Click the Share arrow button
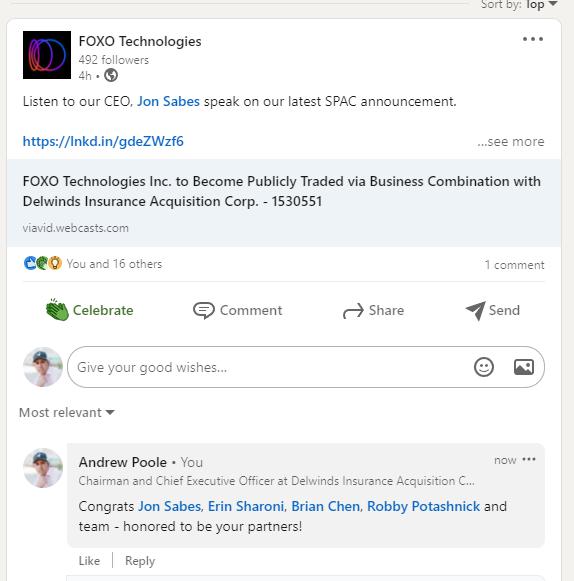The width and height of the screenshot is (574, 581). click(x=373, y=310)
